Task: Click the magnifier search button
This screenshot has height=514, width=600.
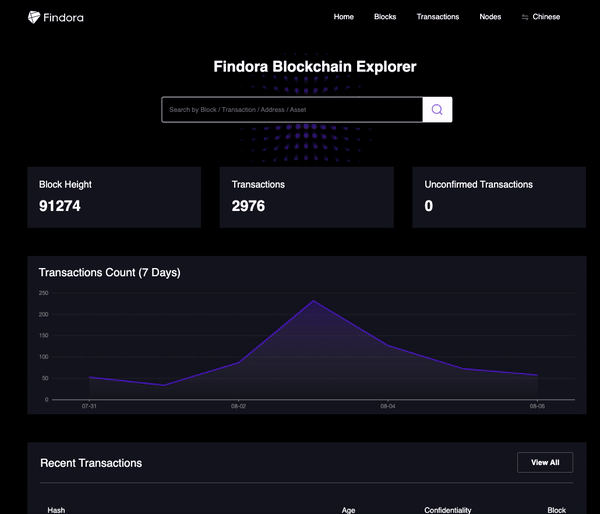Action: point(437,110)
